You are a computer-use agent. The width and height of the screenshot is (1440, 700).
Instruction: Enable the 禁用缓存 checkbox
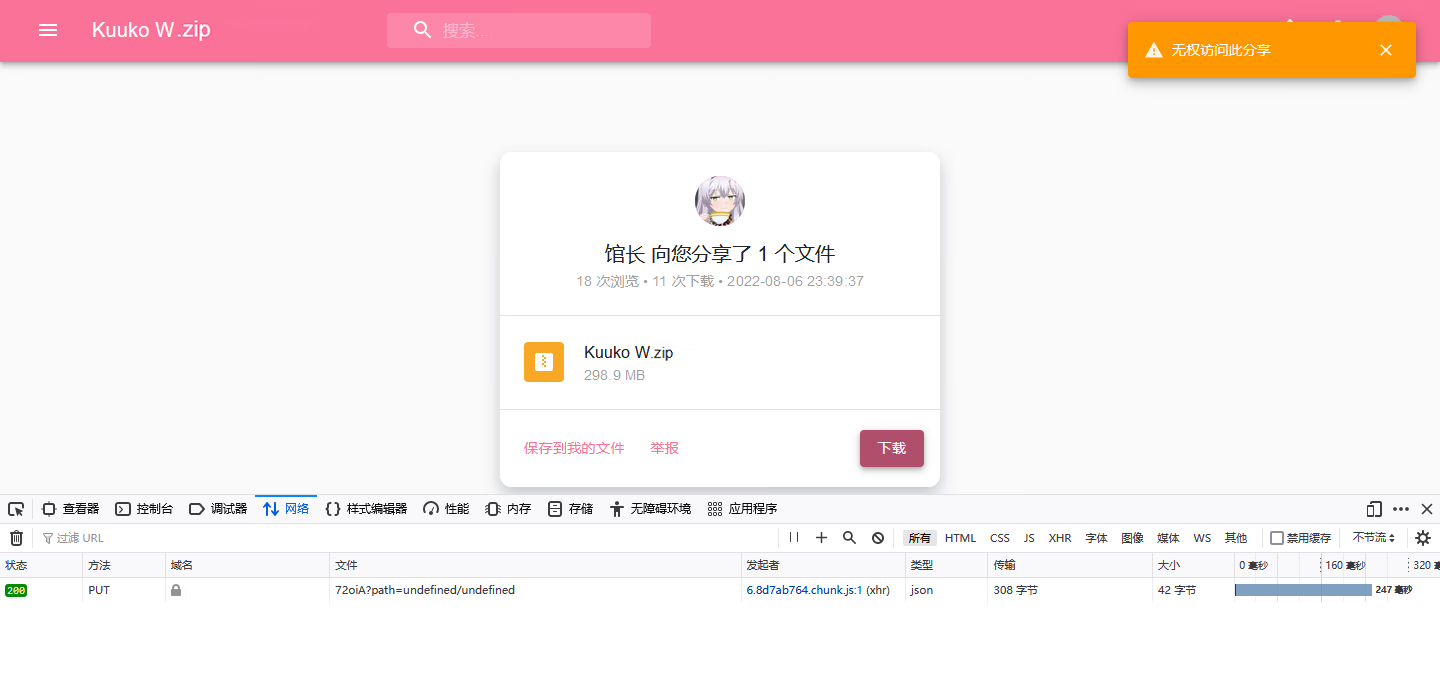pyautogui.click(x=1276, y=537)
